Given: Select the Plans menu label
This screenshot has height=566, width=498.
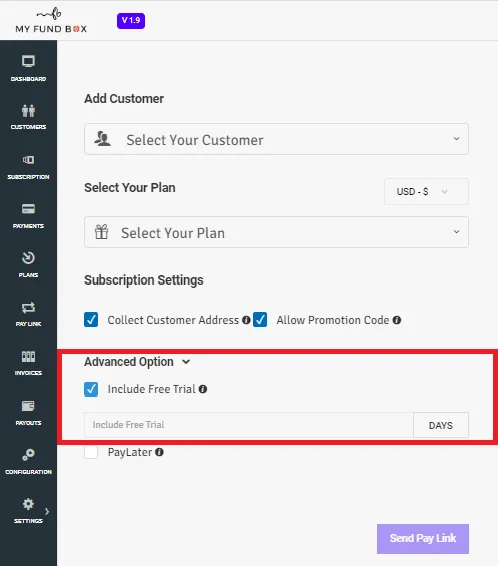Looking at the screenshot, I should (28, 275).
